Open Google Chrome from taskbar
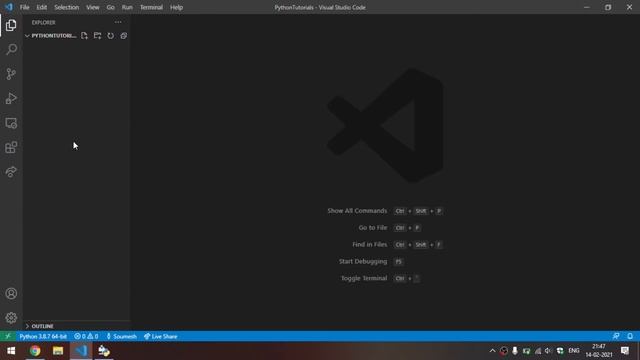 [35, 351]
